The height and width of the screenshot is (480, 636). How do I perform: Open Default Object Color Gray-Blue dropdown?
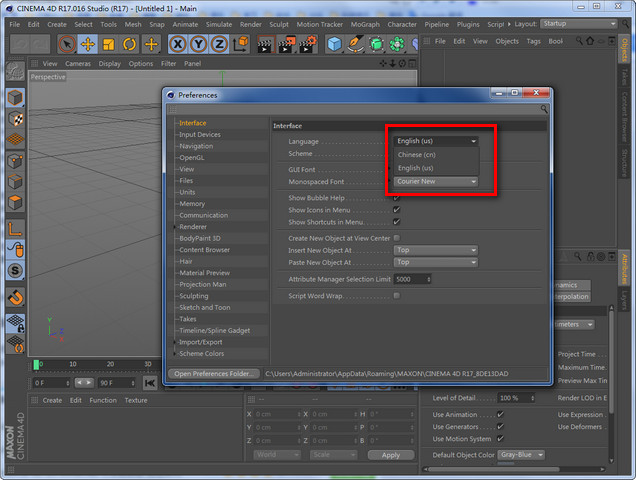click(x=521, y=455)
